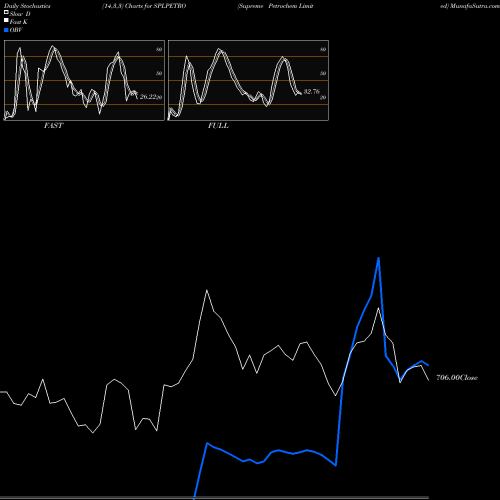The width and height of the screenshot is (500, 500).
Task: Click the 'Fast K' legend label
Action: click(19, 22)
